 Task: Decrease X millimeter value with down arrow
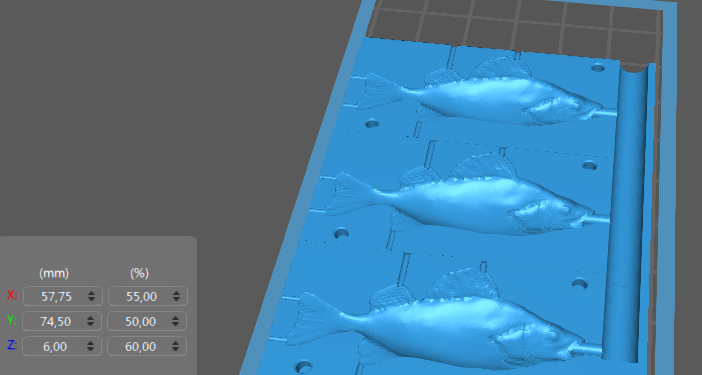(91, 299)
